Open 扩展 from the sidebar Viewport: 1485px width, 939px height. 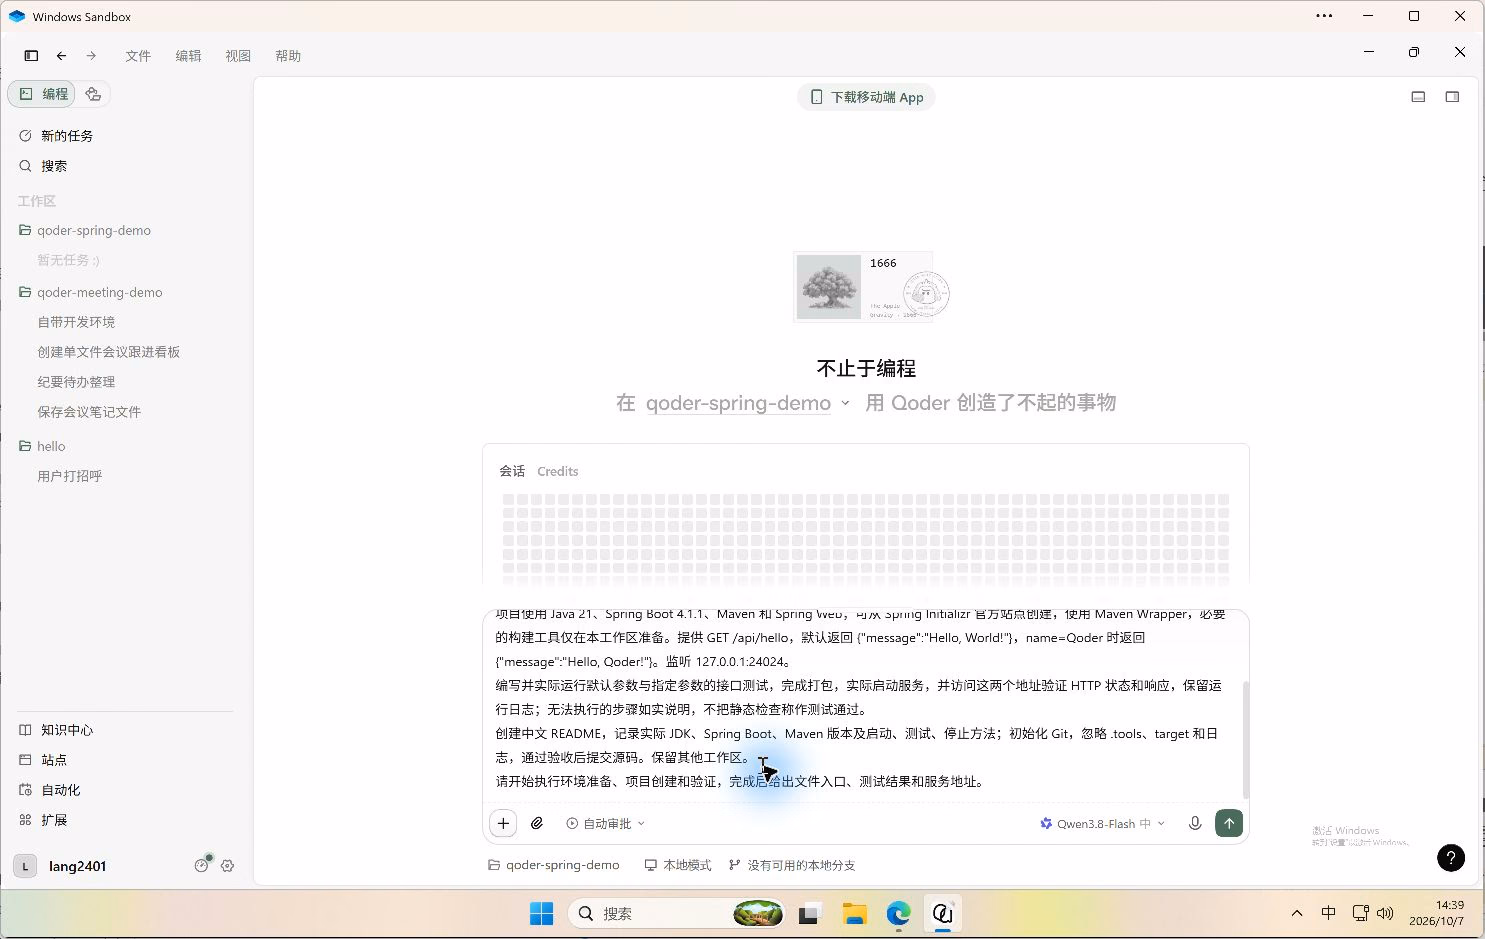pyautogui.click(x=54, y=820)
